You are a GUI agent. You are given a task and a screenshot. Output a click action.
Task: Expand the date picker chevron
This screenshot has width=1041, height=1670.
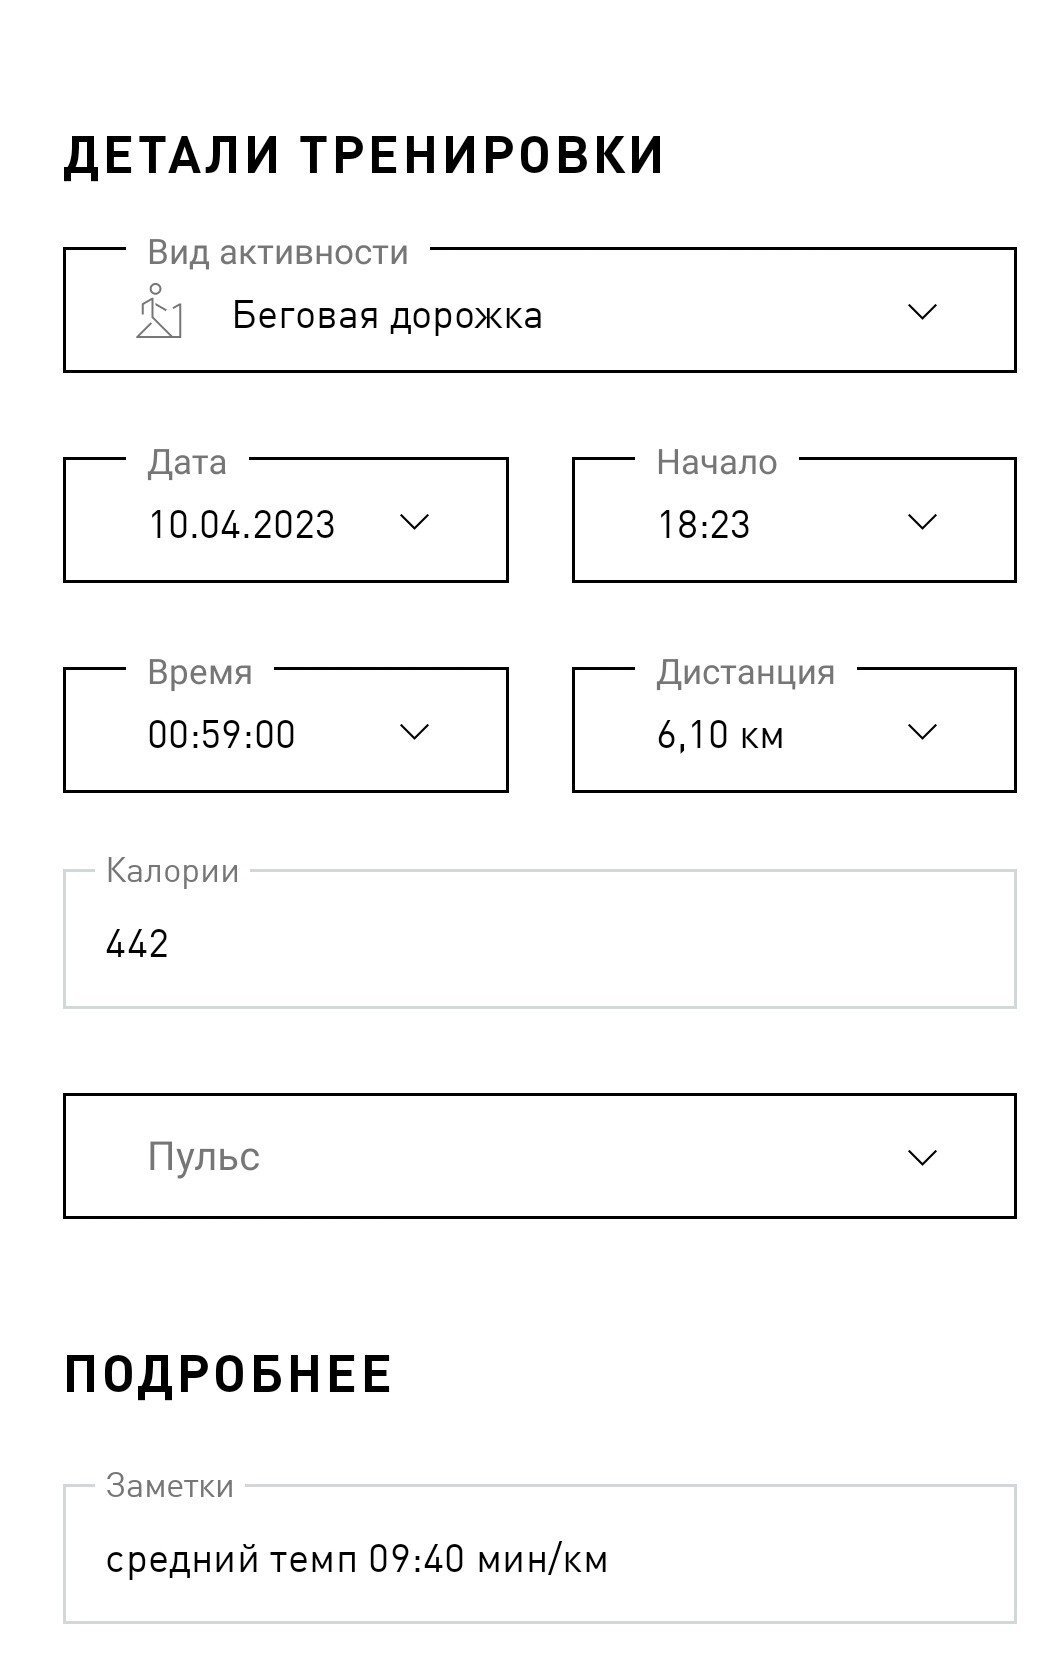tap(414, 522)
